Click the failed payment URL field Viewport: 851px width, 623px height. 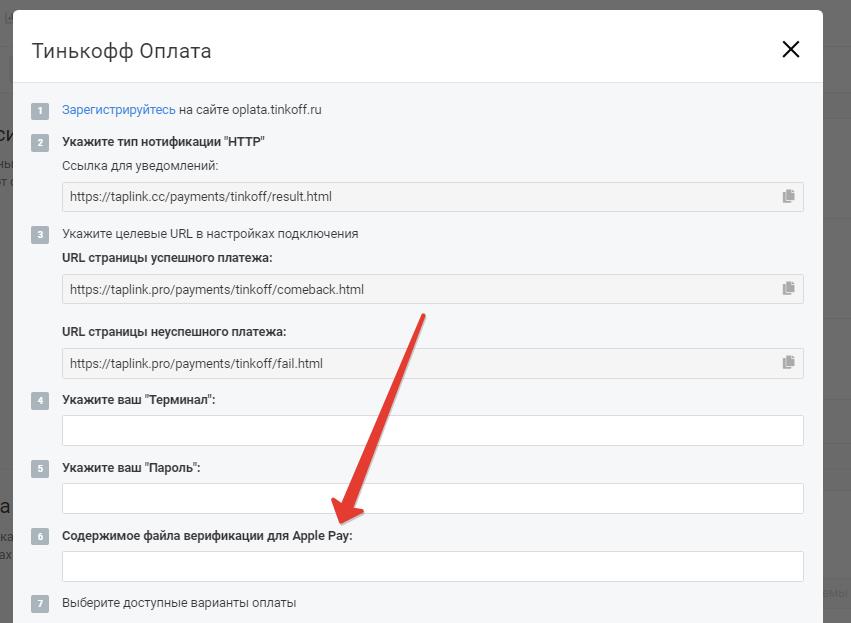point(433,363)
